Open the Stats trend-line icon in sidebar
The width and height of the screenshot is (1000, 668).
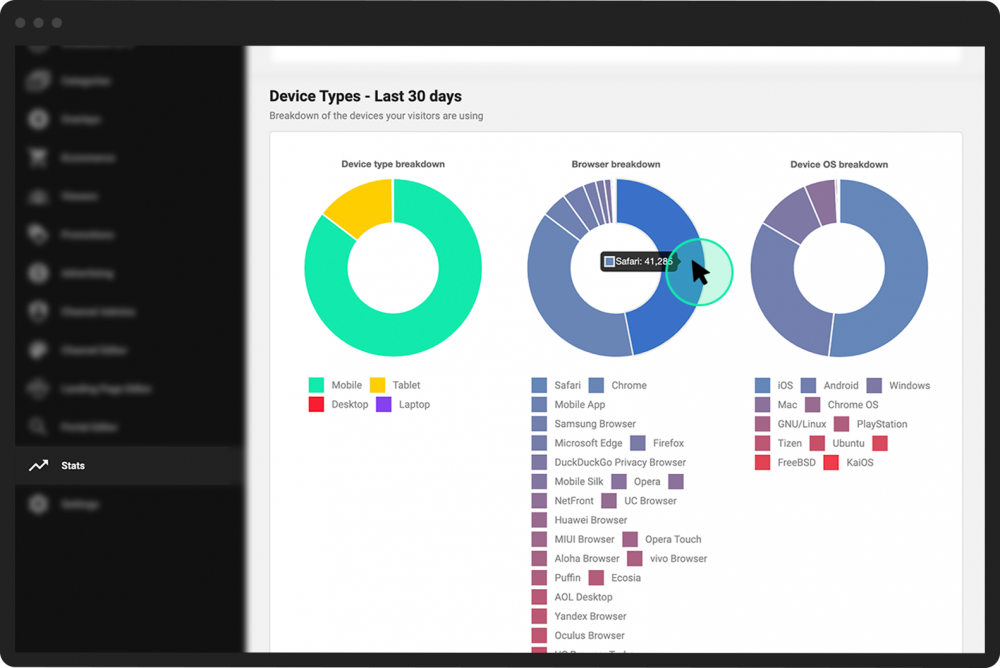[38, 465]
